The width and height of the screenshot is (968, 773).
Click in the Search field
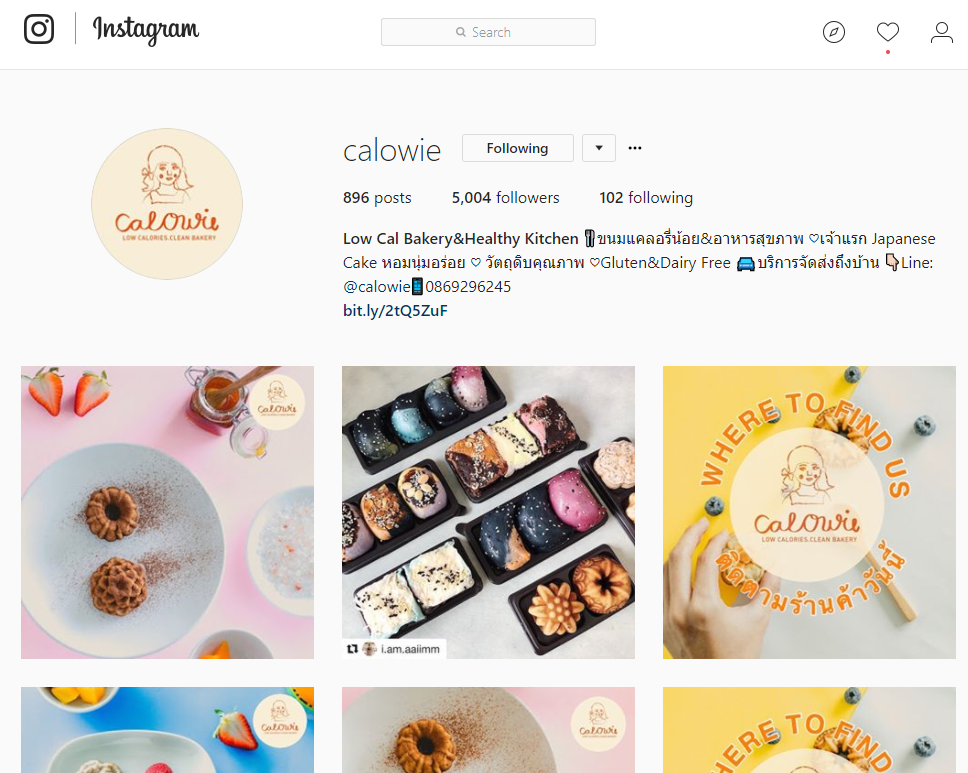tap(488, 32)
